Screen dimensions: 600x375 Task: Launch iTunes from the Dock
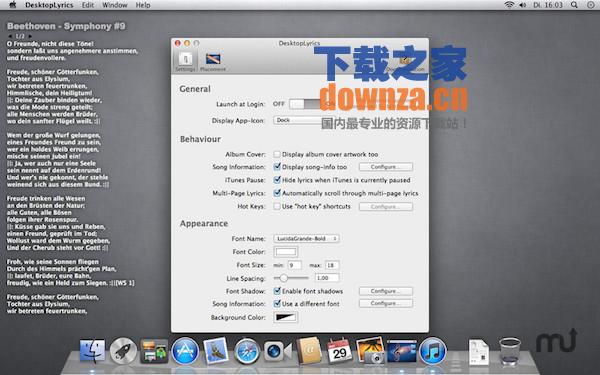[x=432, y=351]
